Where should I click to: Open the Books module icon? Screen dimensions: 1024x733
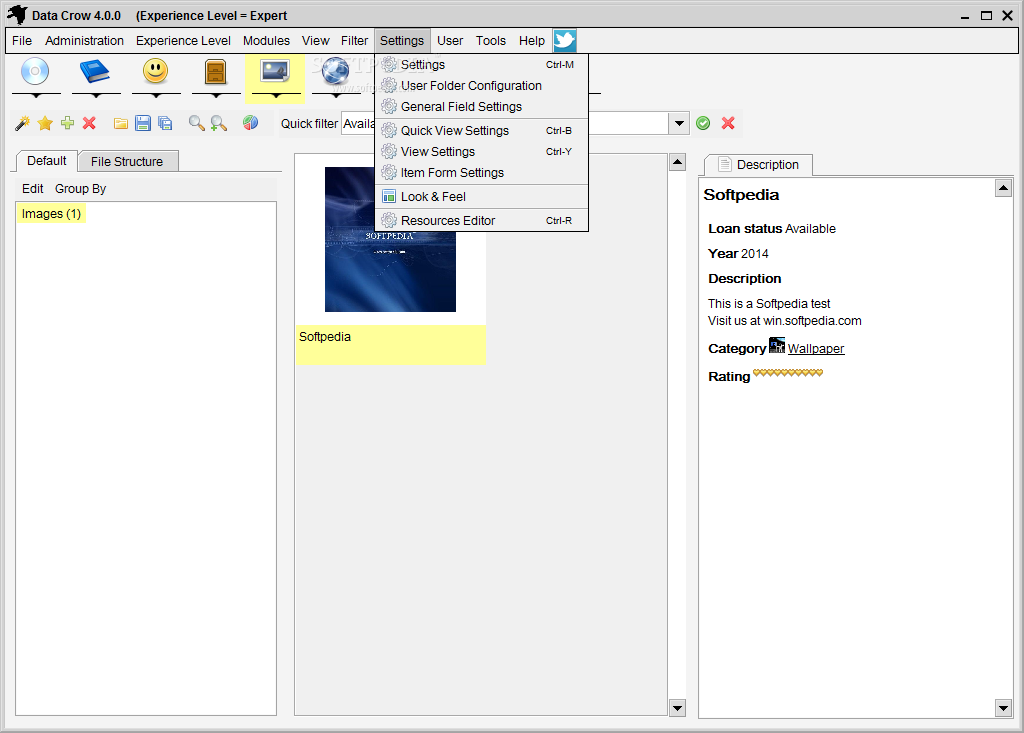point(95,71)
